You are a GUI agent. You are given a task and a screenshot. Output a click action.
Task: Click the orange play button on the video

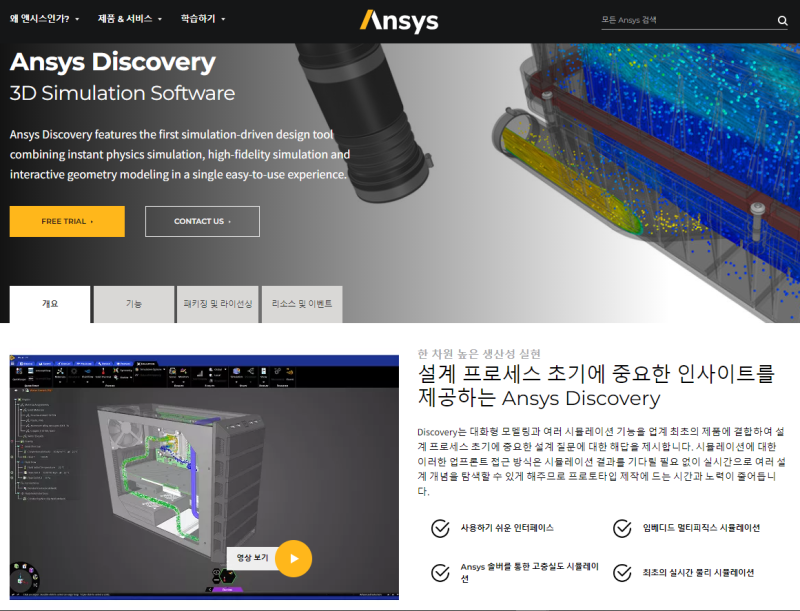[293, 559]
